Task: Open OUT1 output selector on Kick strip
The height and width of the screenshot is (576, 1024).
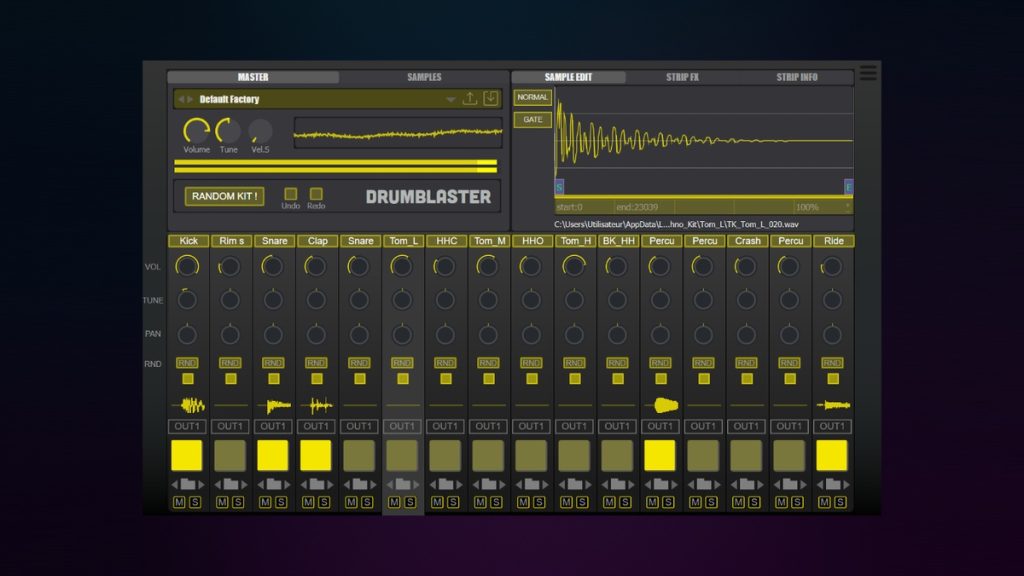Action: 187,426
